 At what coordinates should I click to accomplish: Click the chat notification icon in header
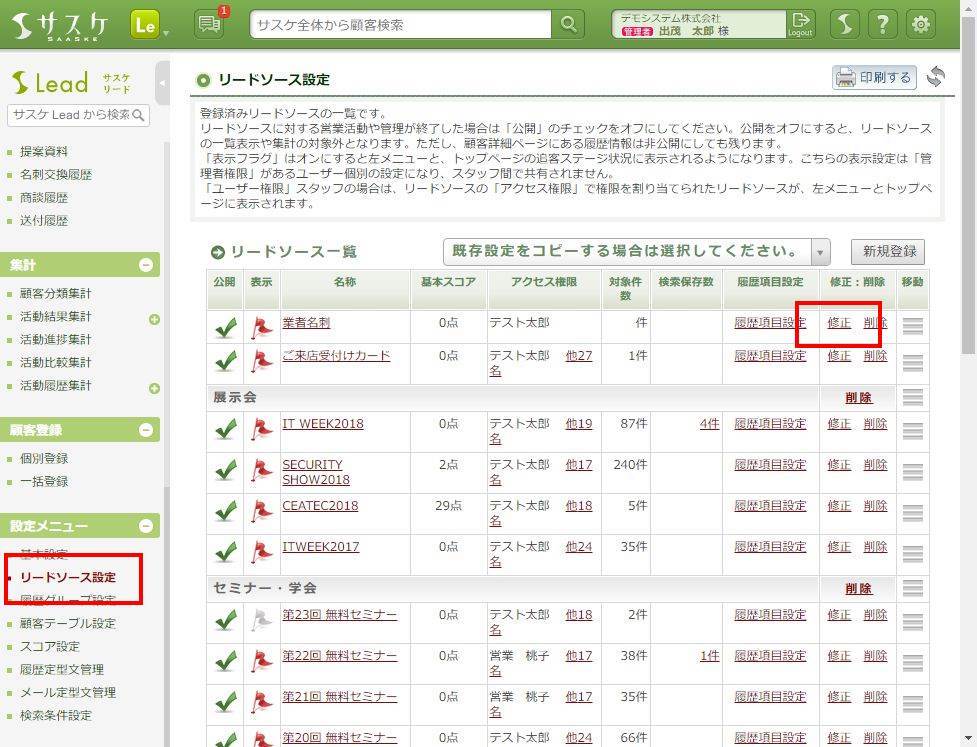[209, 24]
